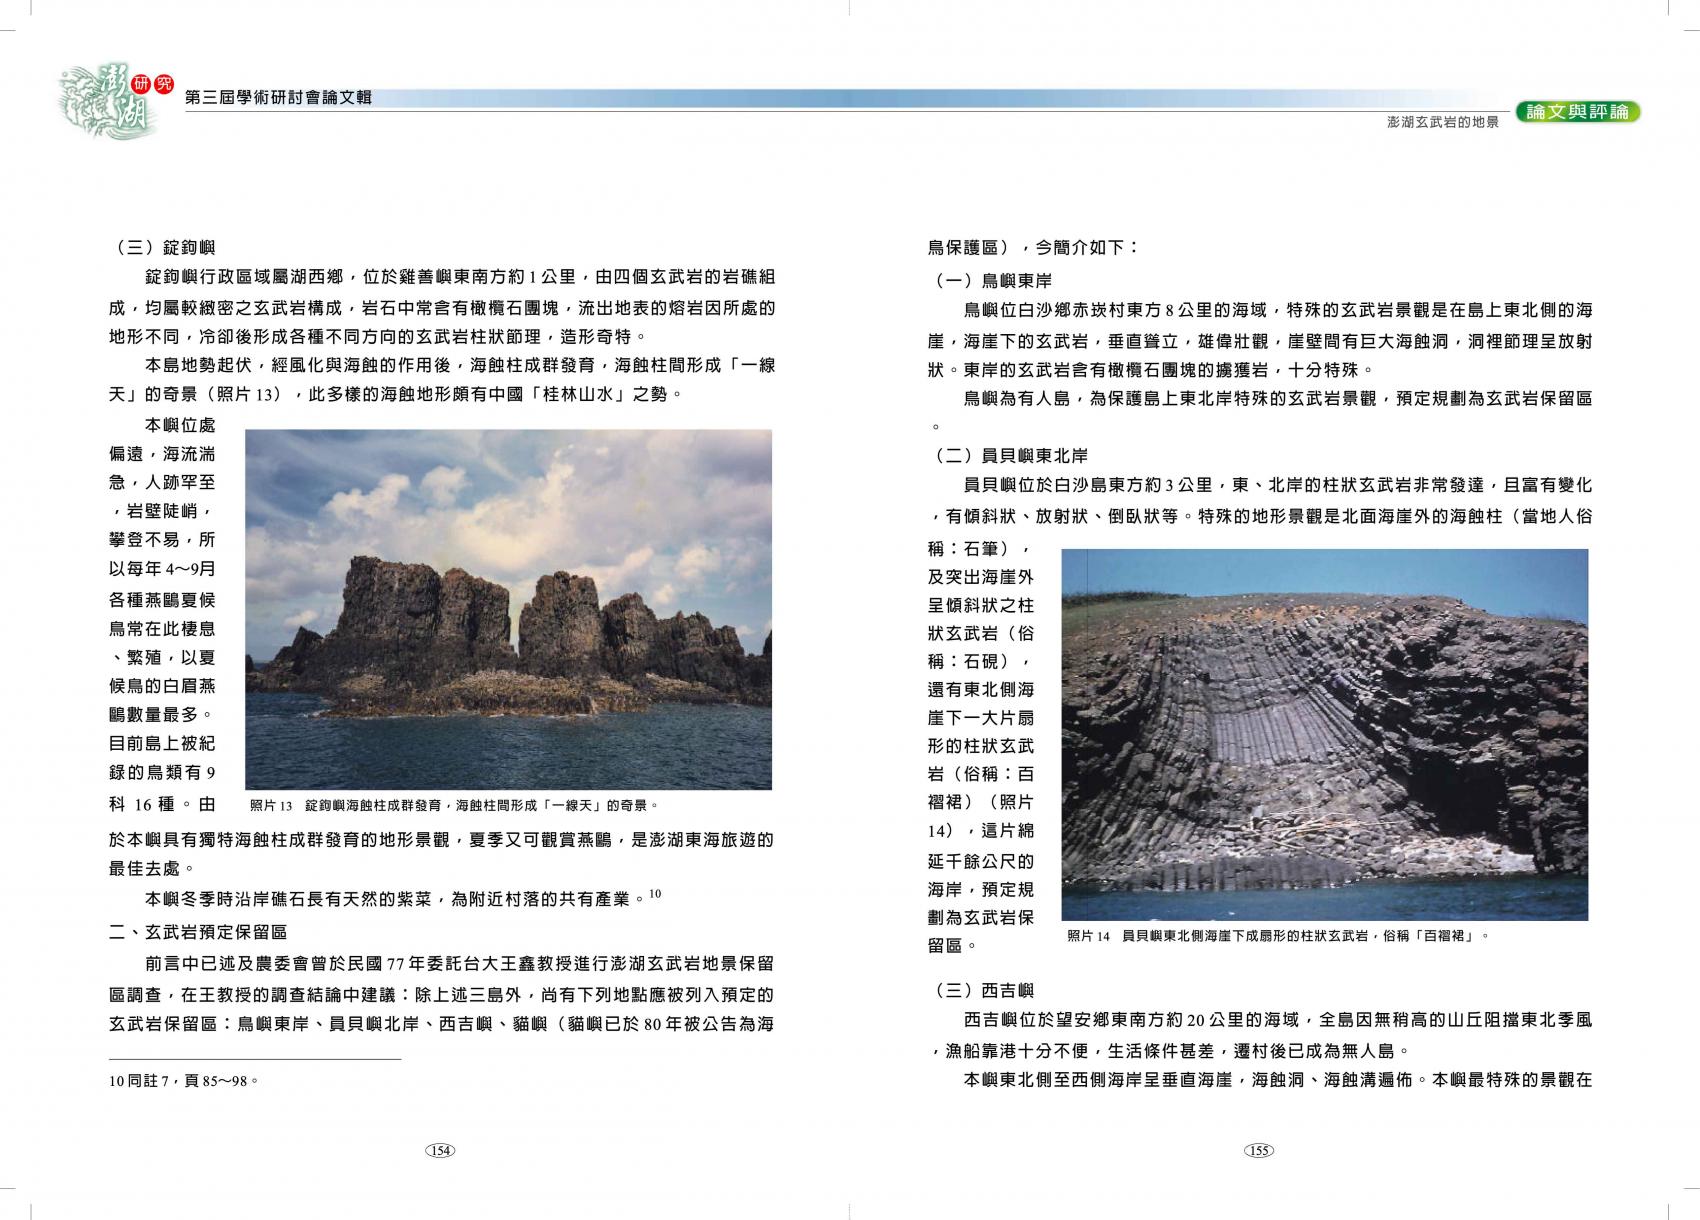Click the running header 澎湖玄武岩的地景
Screen dimensions: 1700x1220
(x=1442, y=122)
